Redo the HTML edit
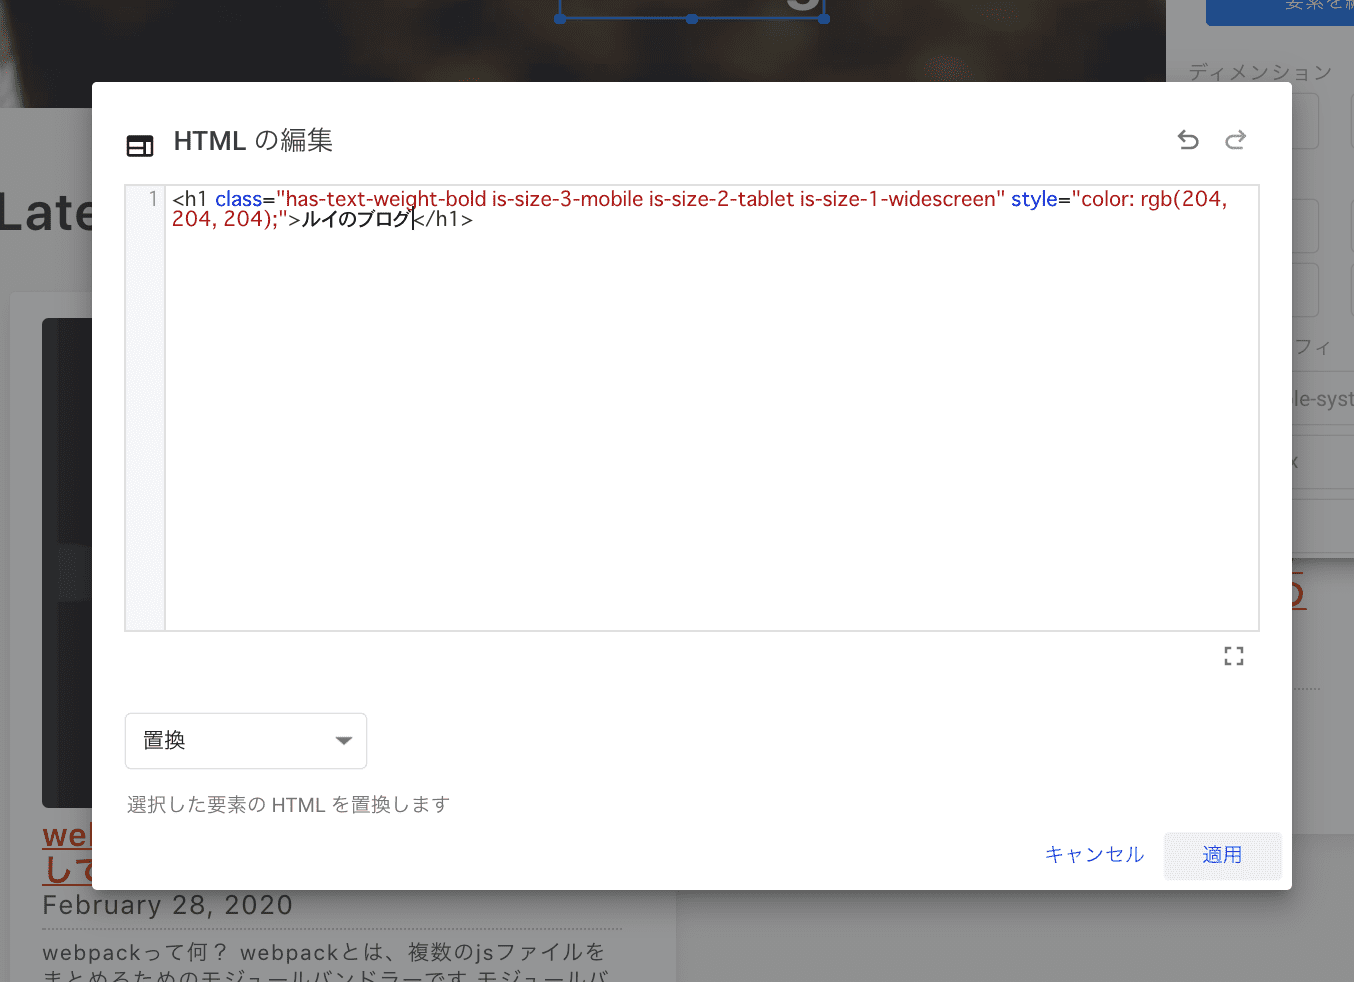Viewport: 1354px width, 982px height. click(x=1236, y=140)
